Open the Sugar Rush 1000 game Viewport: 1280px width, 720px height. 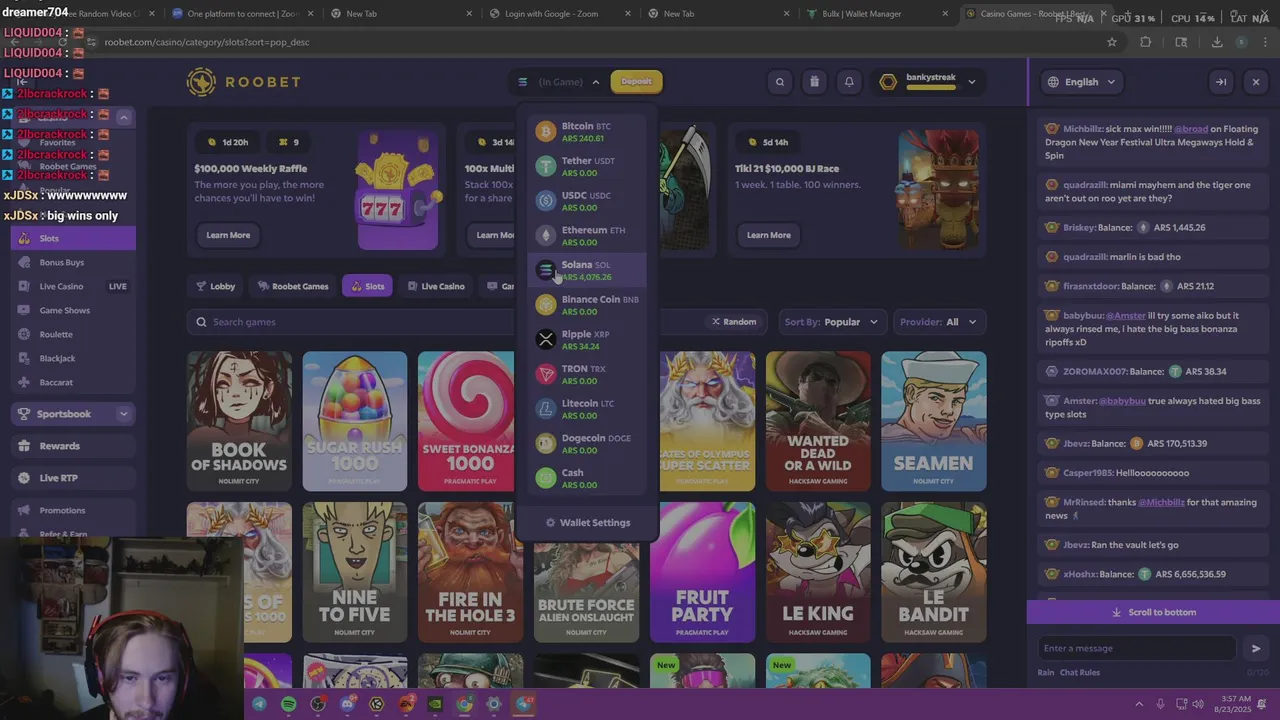pos(355,421)
